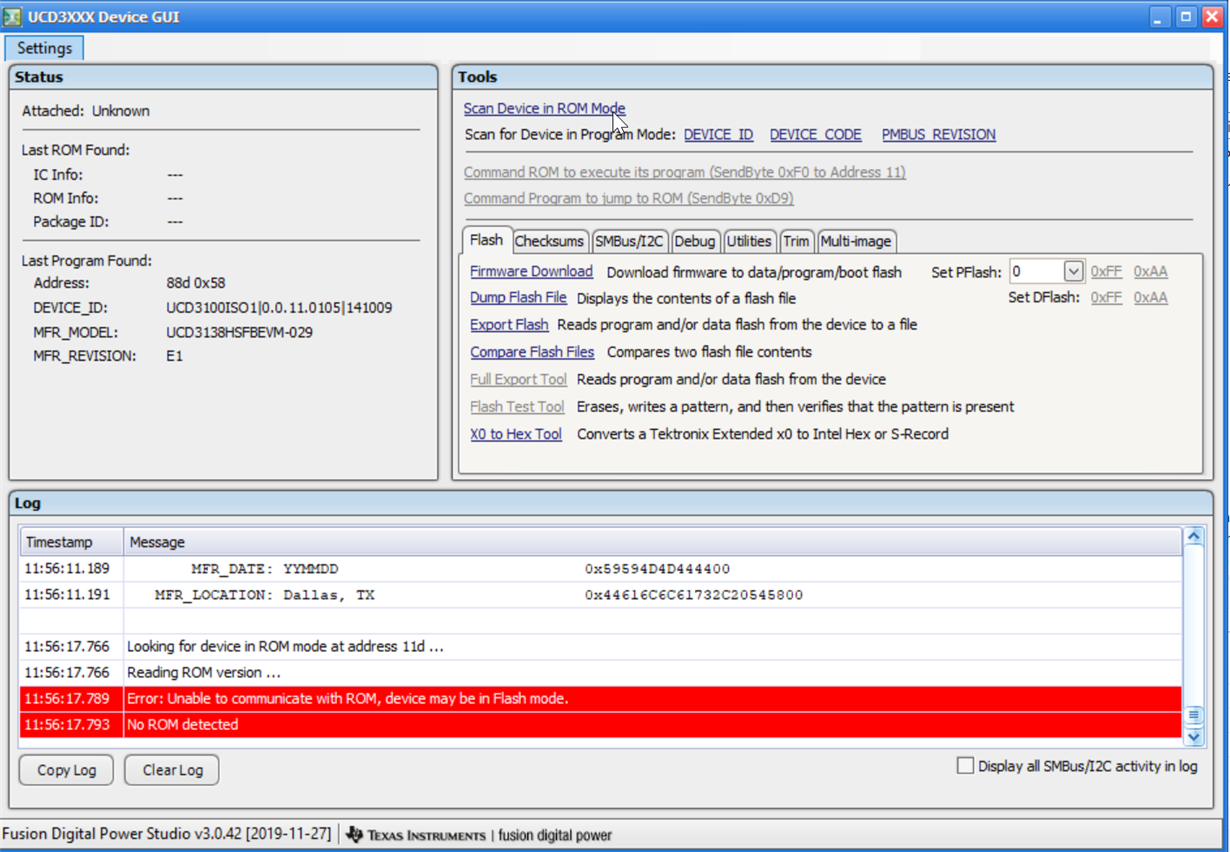Viewport: 1230px width, 852px height.
Task: Click the MFR_REVISION value E1
Action: coord(174,356)
